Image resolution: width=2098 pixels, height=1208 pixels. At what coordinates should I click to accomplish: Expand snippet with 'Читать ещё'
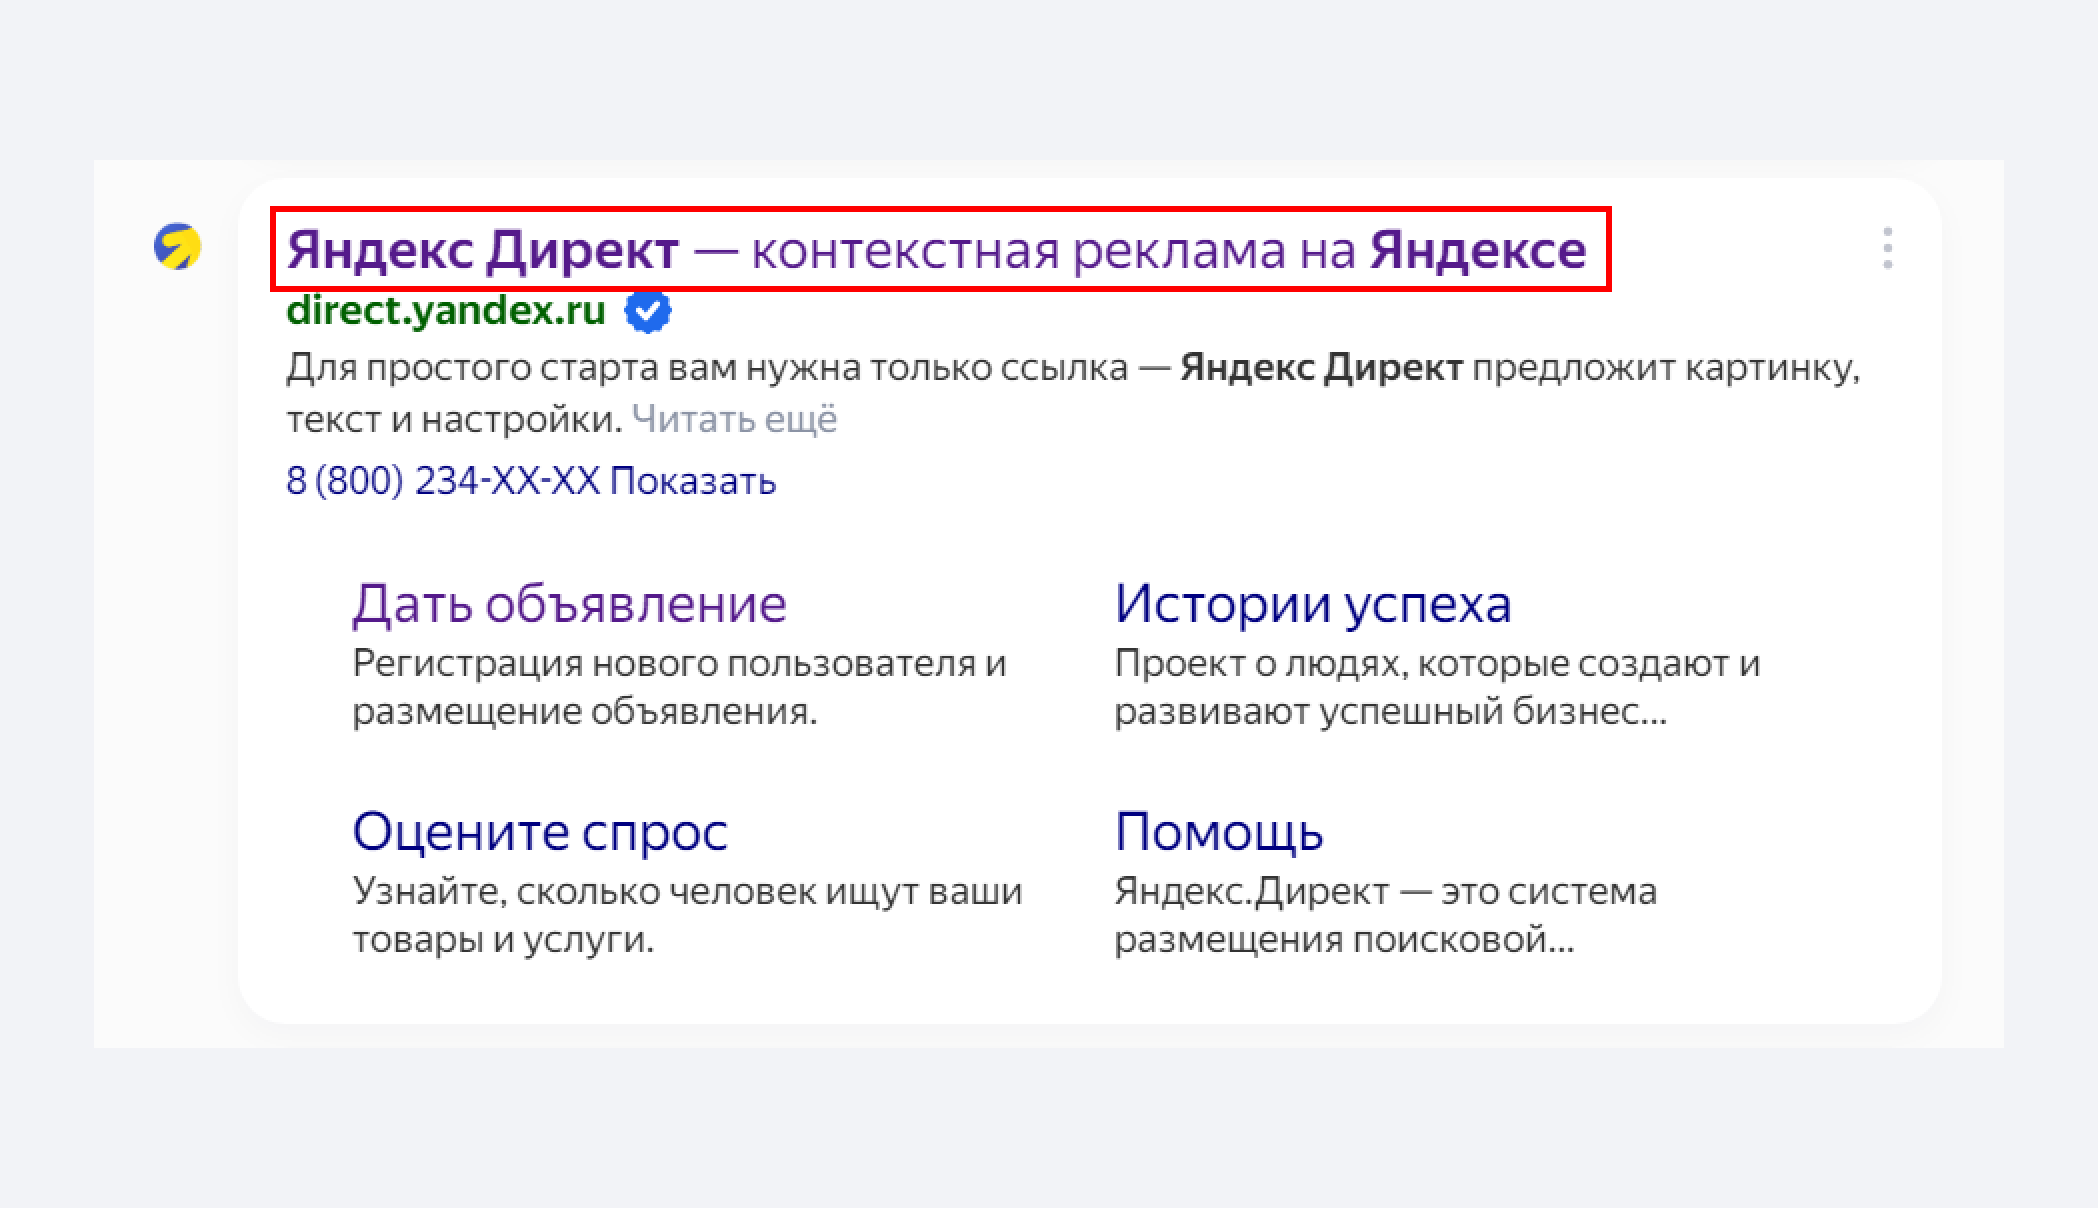[x=734, y=419]
